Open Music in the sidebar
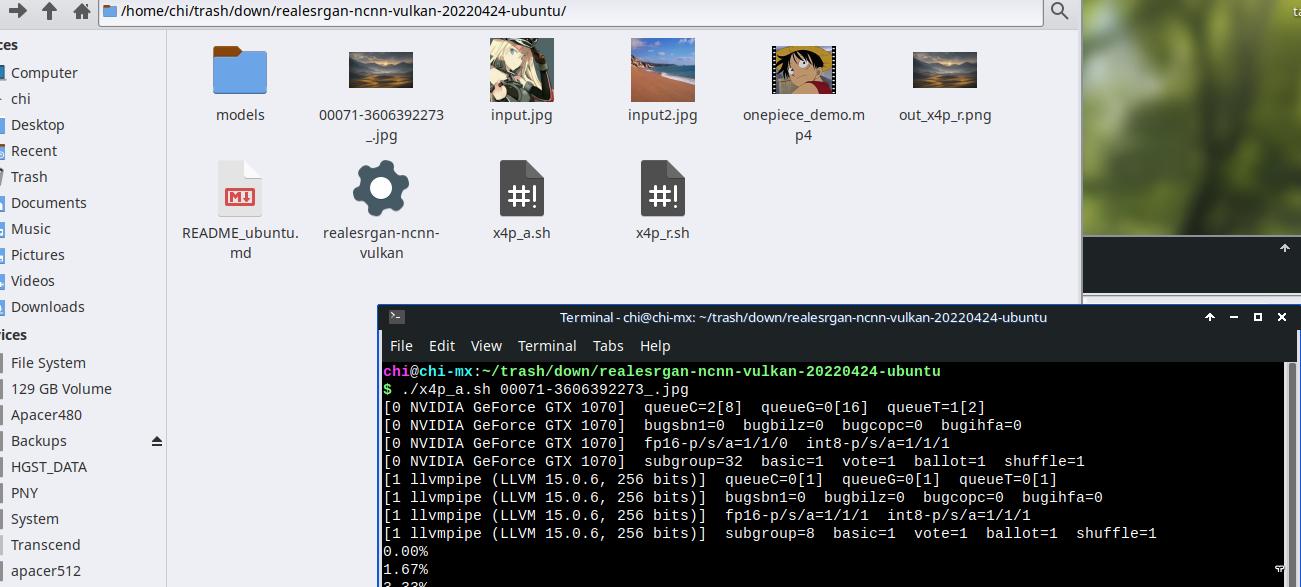Screen dimensions: 1301x587 (31, 229)
